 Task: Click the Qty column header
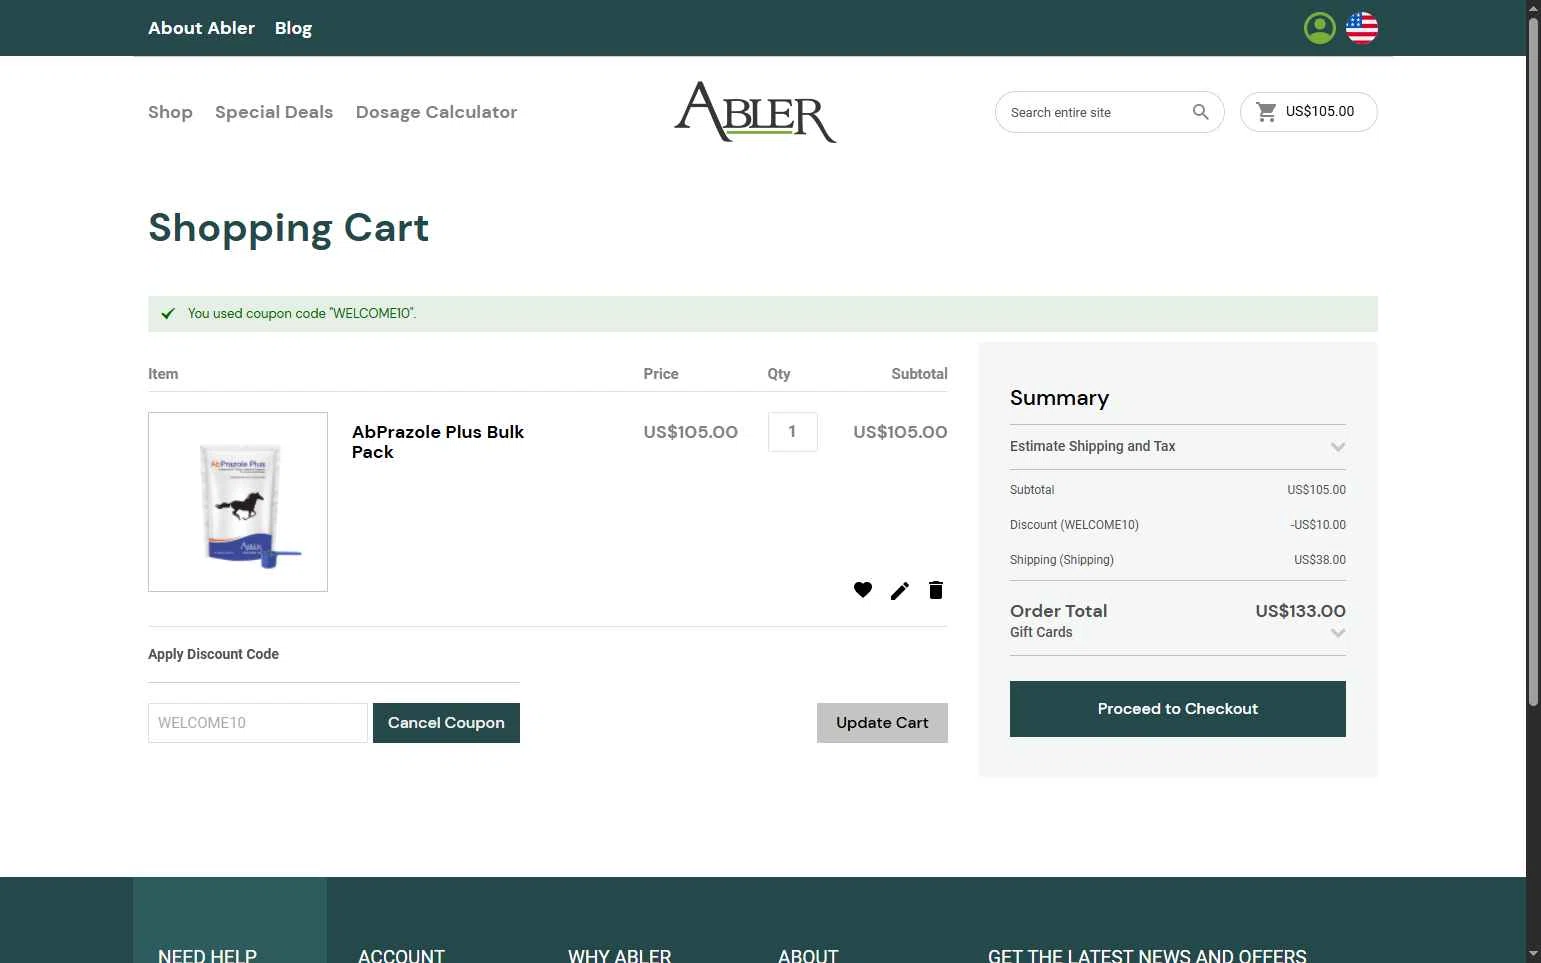pos(779,374)
